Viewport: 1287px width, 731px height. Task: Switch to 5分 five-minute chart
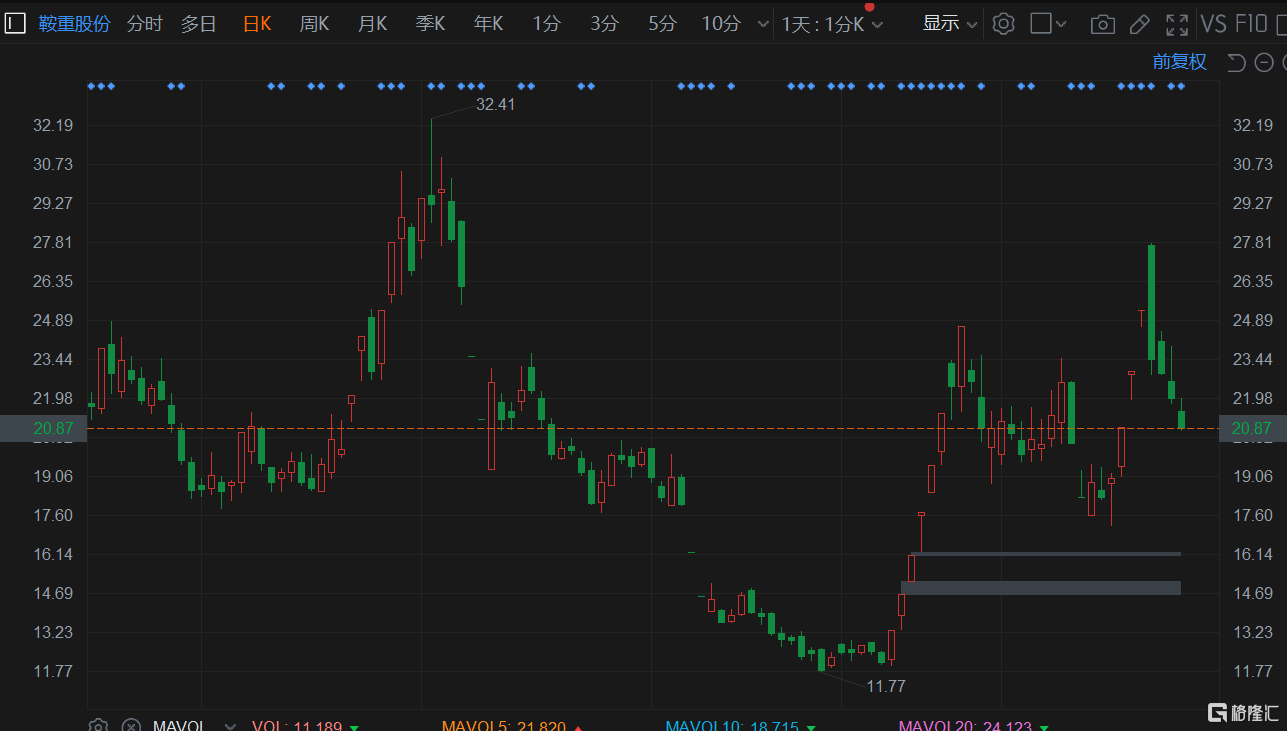pos(662,24)
